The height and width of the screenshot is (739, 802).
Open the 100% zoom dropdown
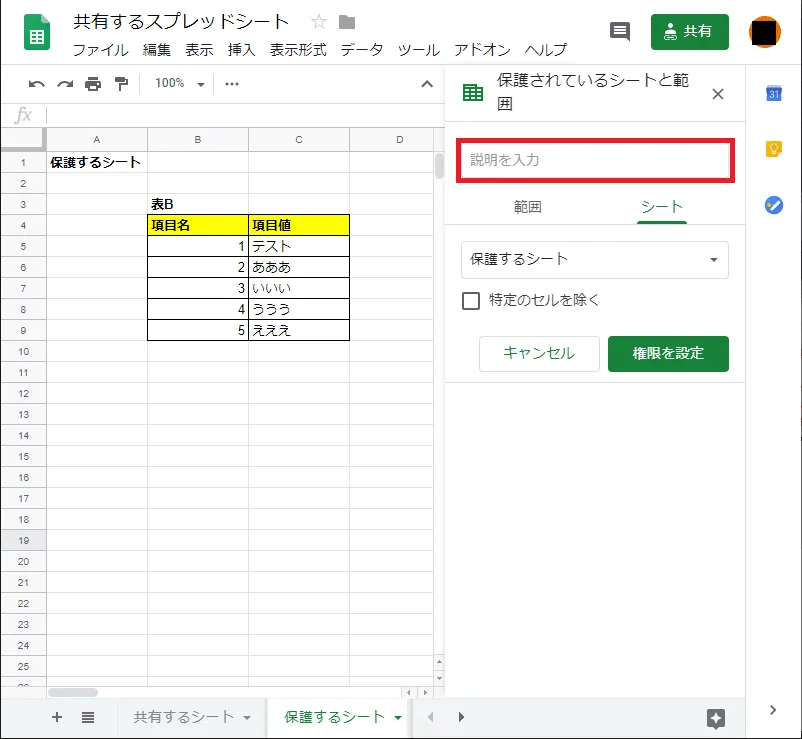179,83
